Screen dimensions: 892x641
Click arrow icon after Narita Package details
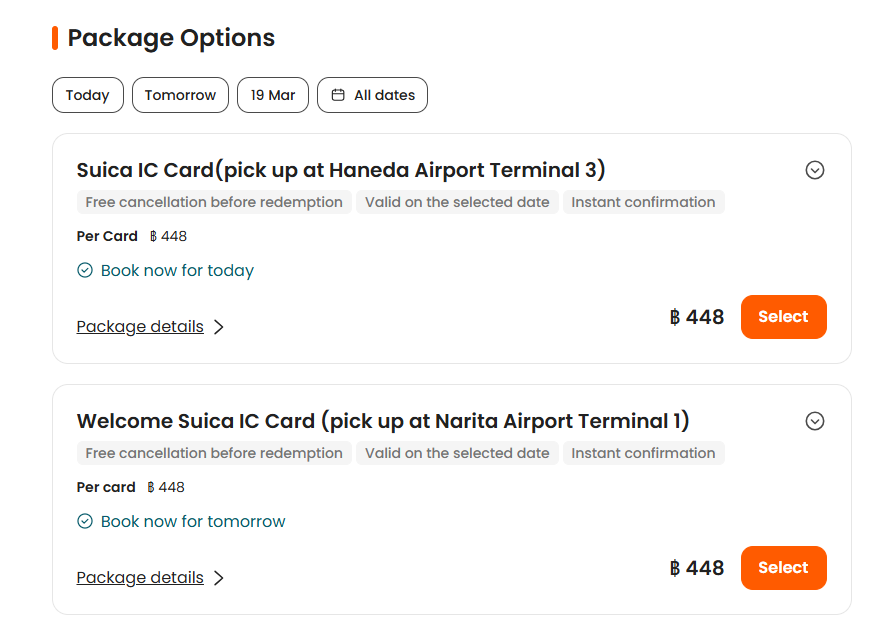(x=219, y=578)
